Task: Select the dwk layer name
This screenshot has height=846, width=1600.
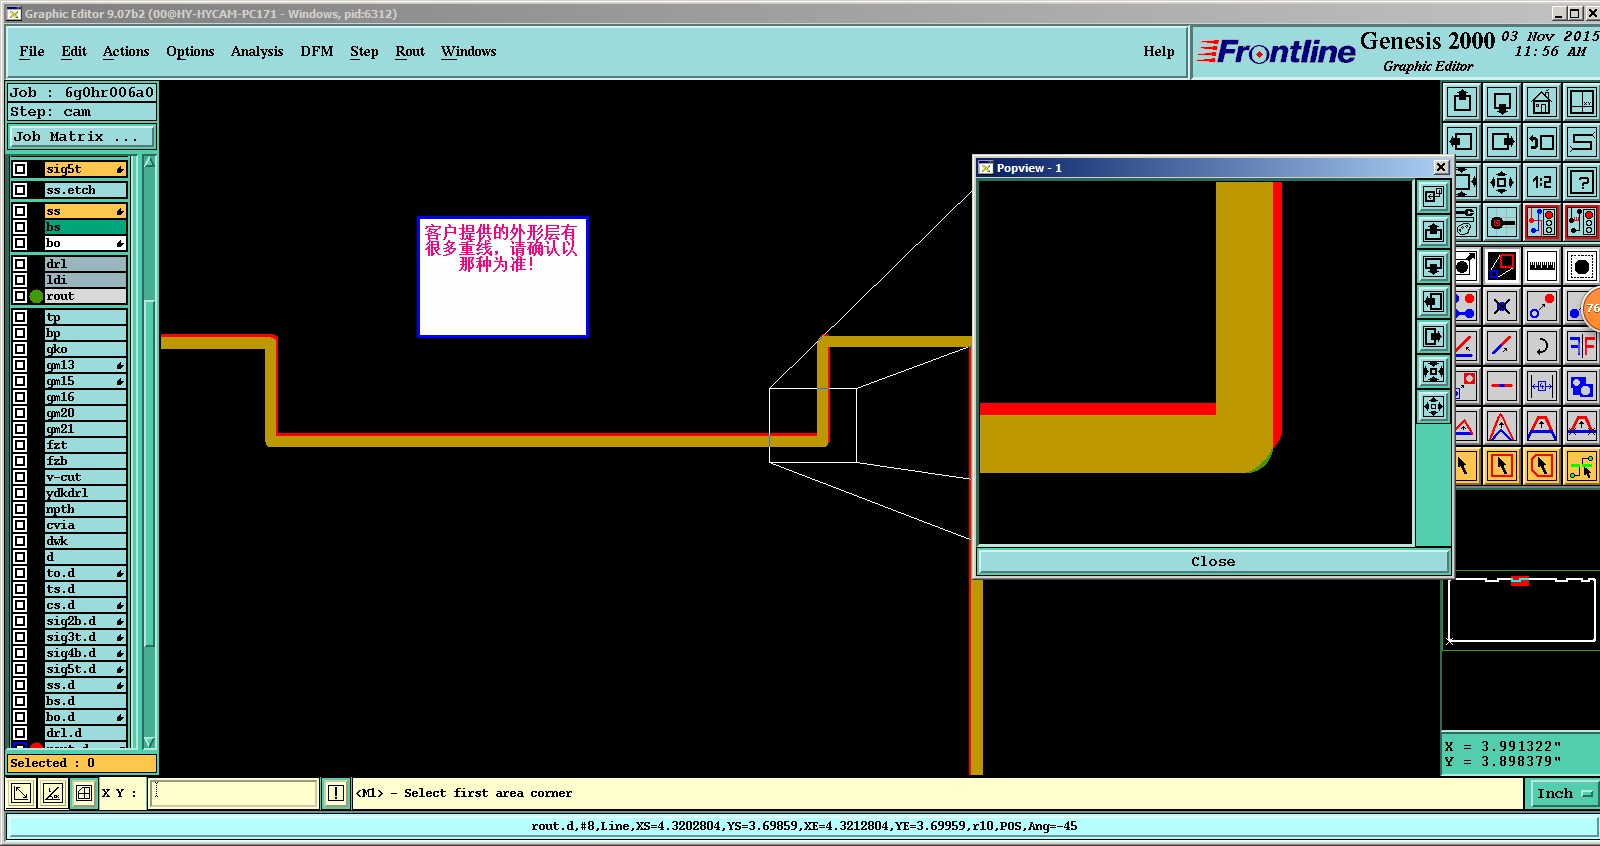Action: [x=85, y=541]
